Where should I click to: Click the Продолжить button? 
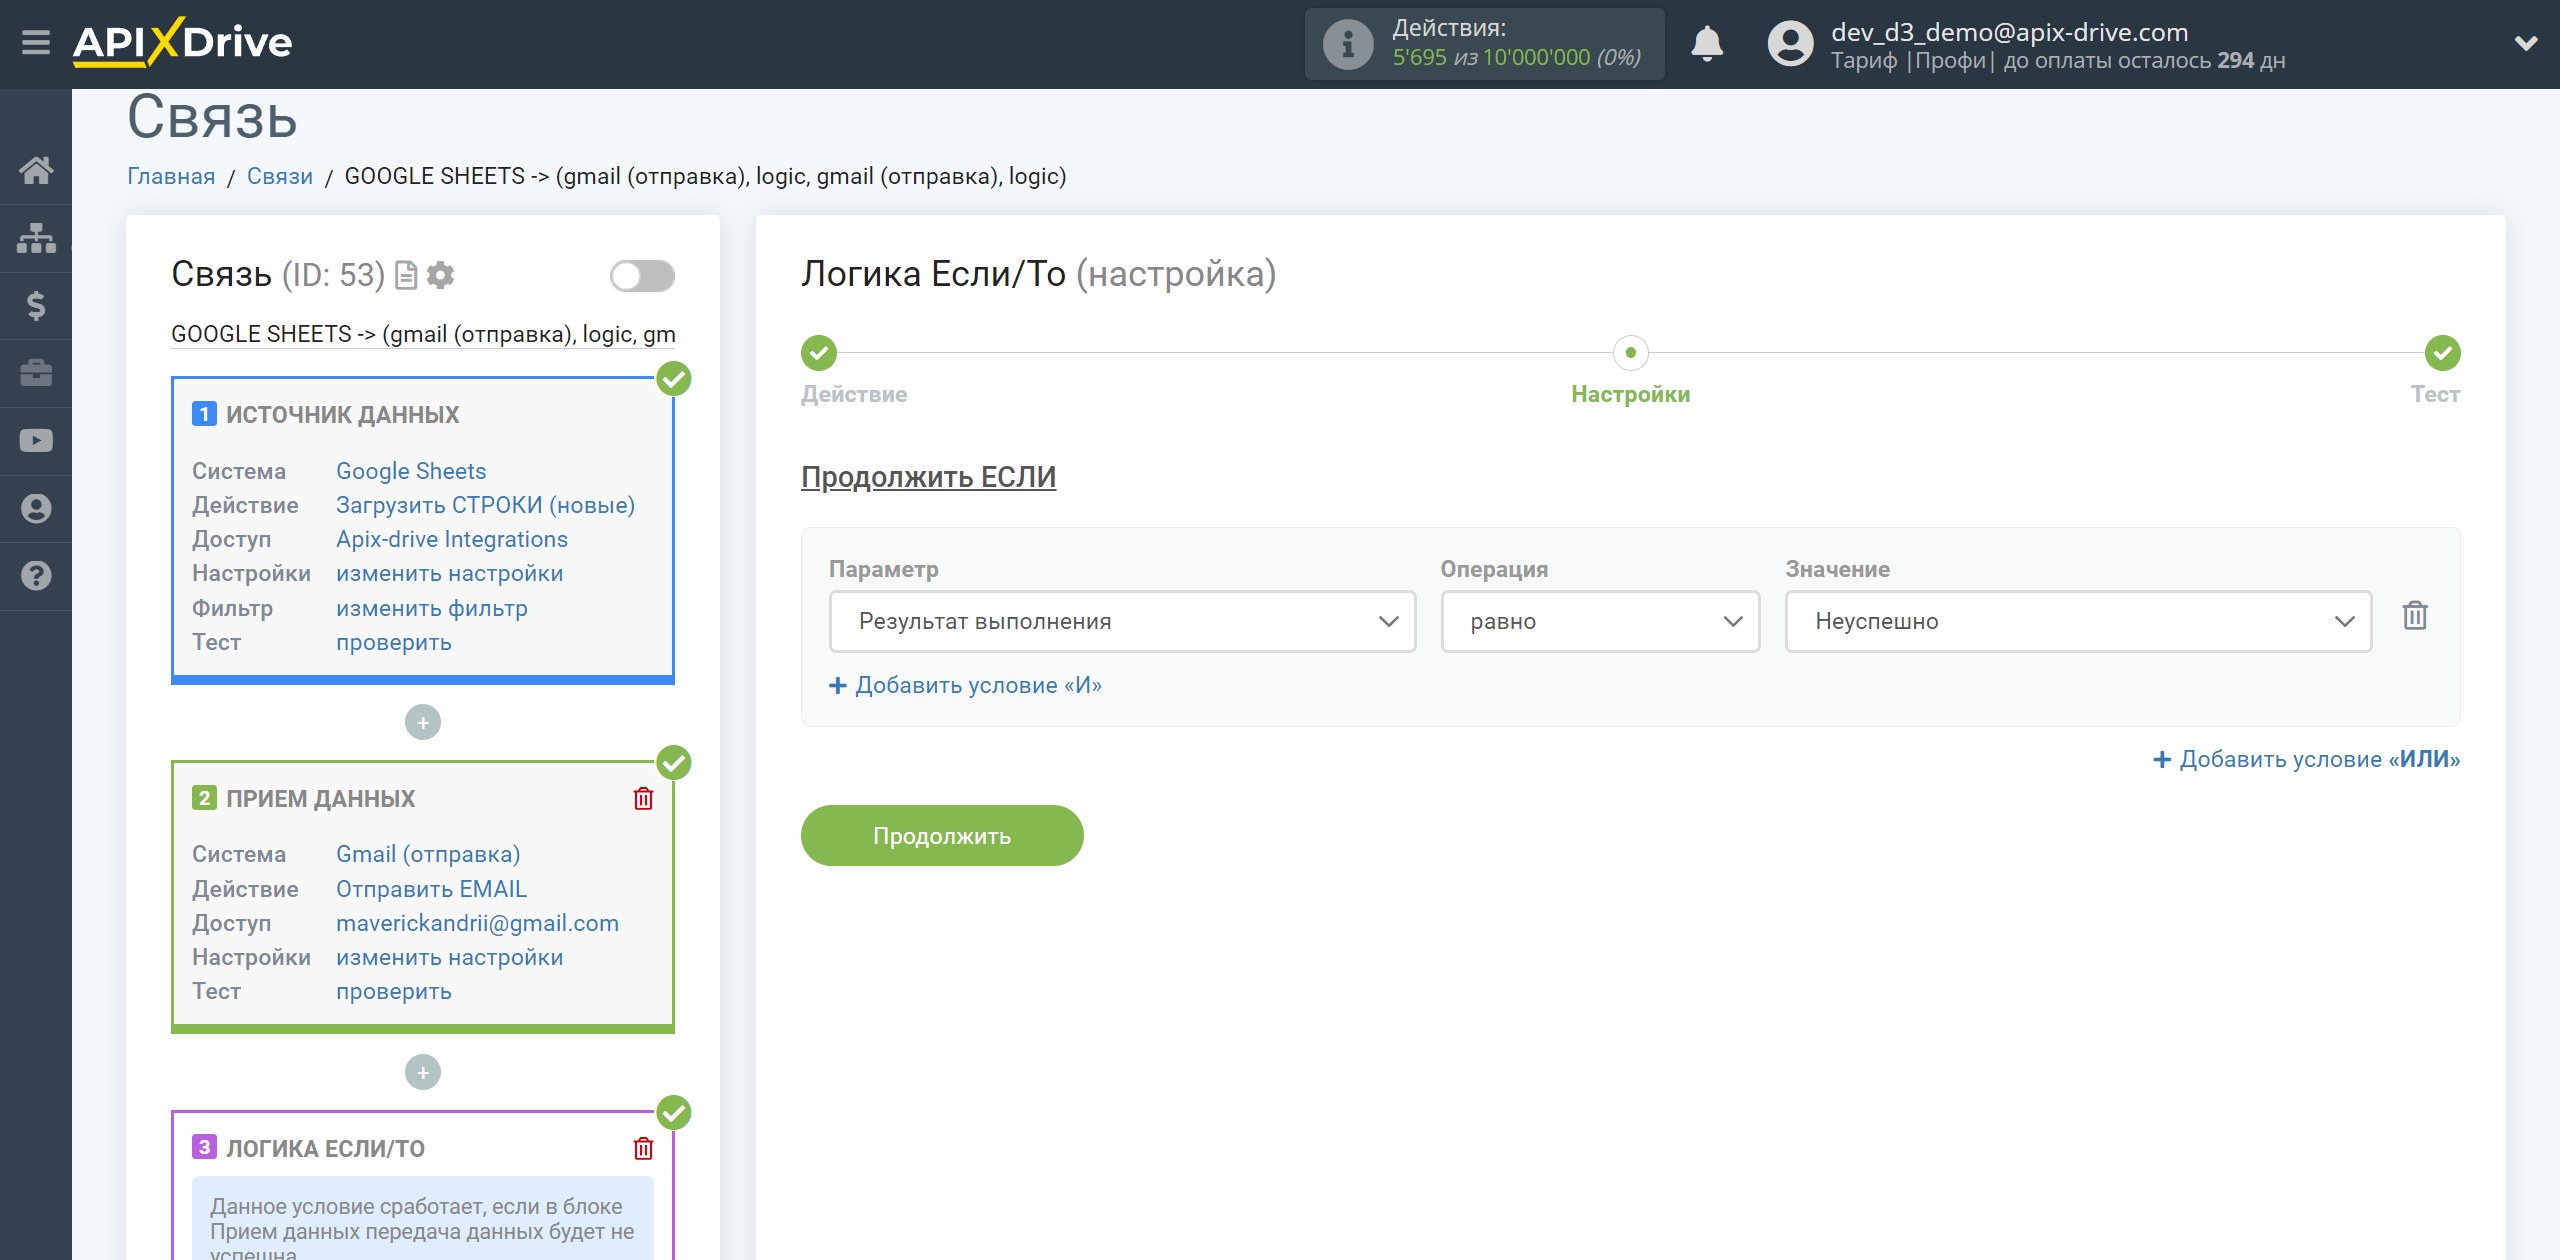click(x=942, y=836)
